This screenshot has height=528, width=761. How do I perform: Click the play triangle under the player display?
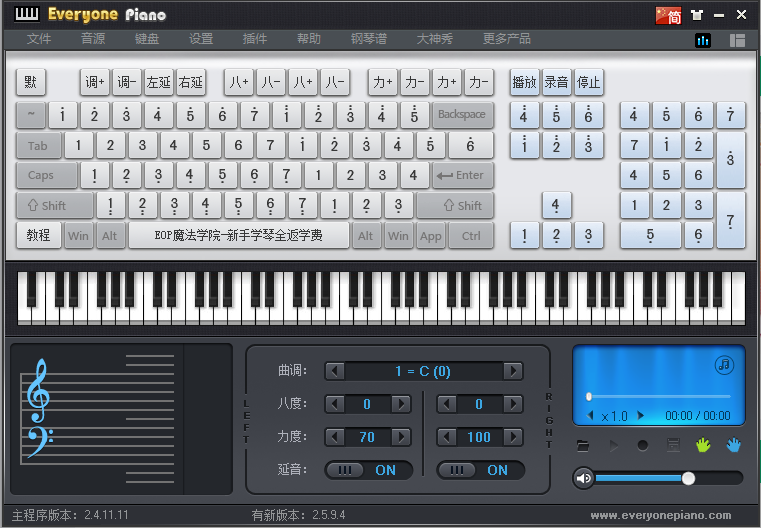(613, 446)
